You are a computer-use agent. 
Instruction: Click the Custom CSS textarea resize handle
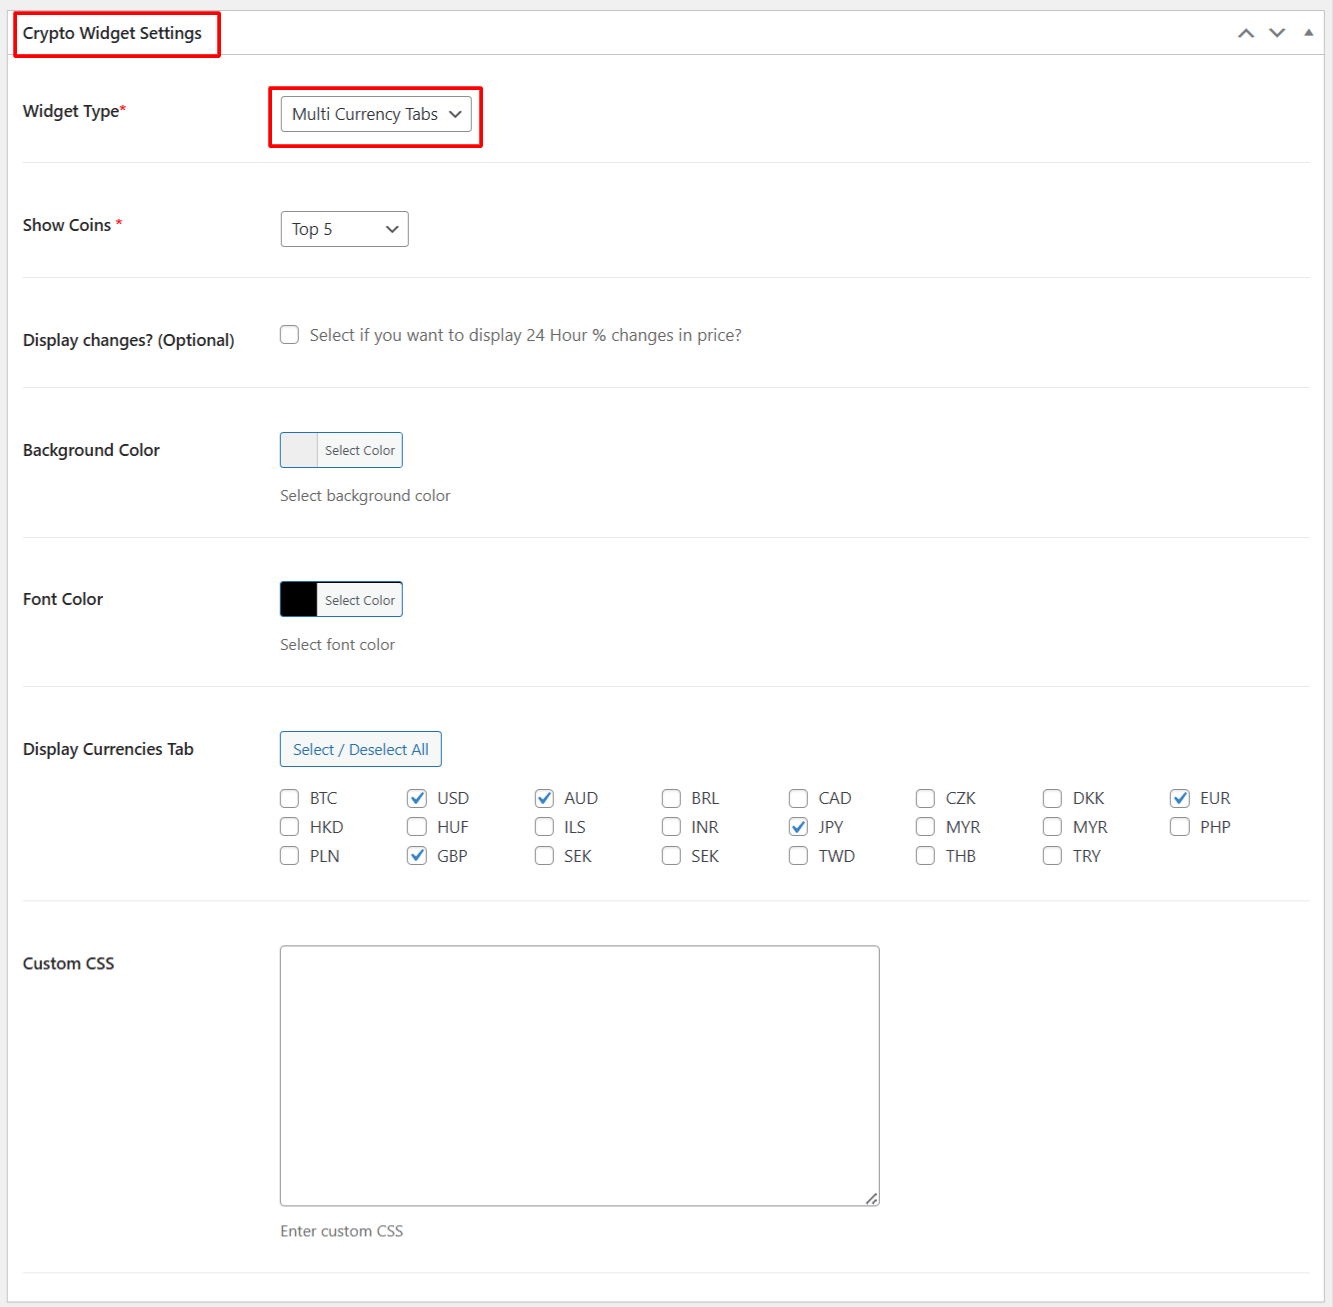(x=872, y=1198)
